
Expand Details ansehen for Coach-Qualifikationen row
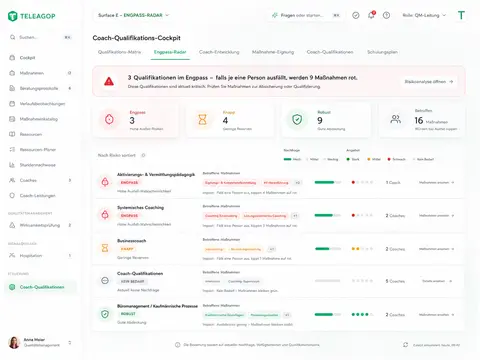pos(437,281)
